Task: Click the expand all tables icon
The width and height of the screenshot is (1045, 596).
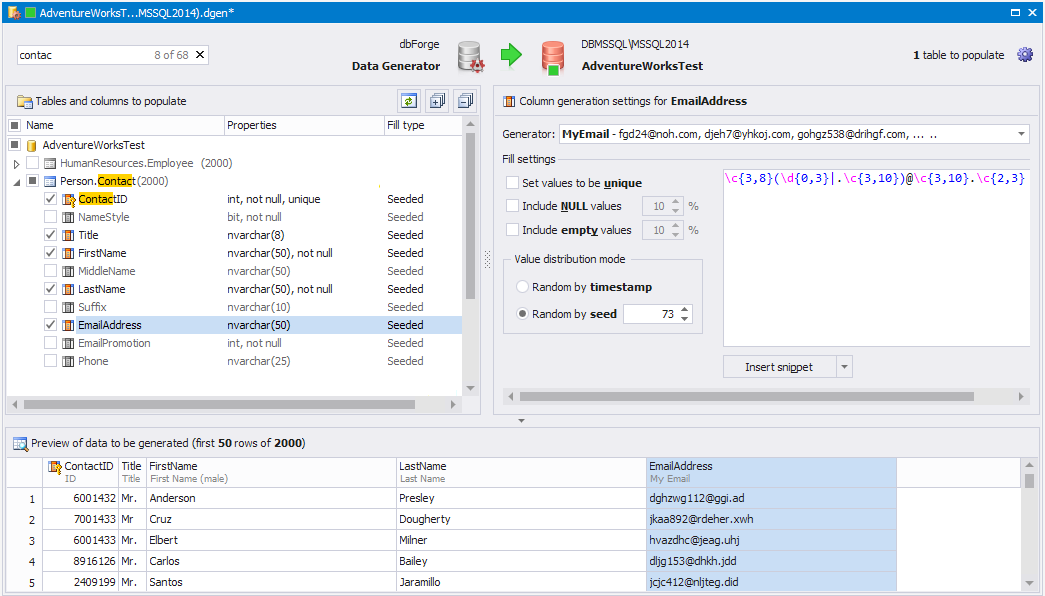Action: click(x=437, y=101)
